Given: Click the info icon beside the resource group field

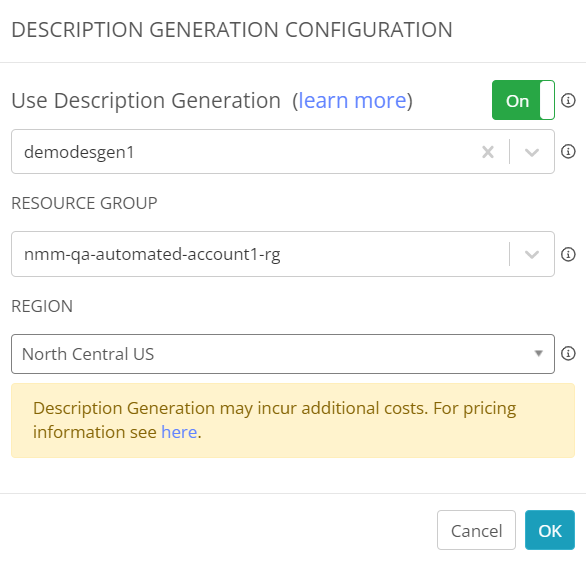Looking at the screenshot, I should (x=568, y=254).
